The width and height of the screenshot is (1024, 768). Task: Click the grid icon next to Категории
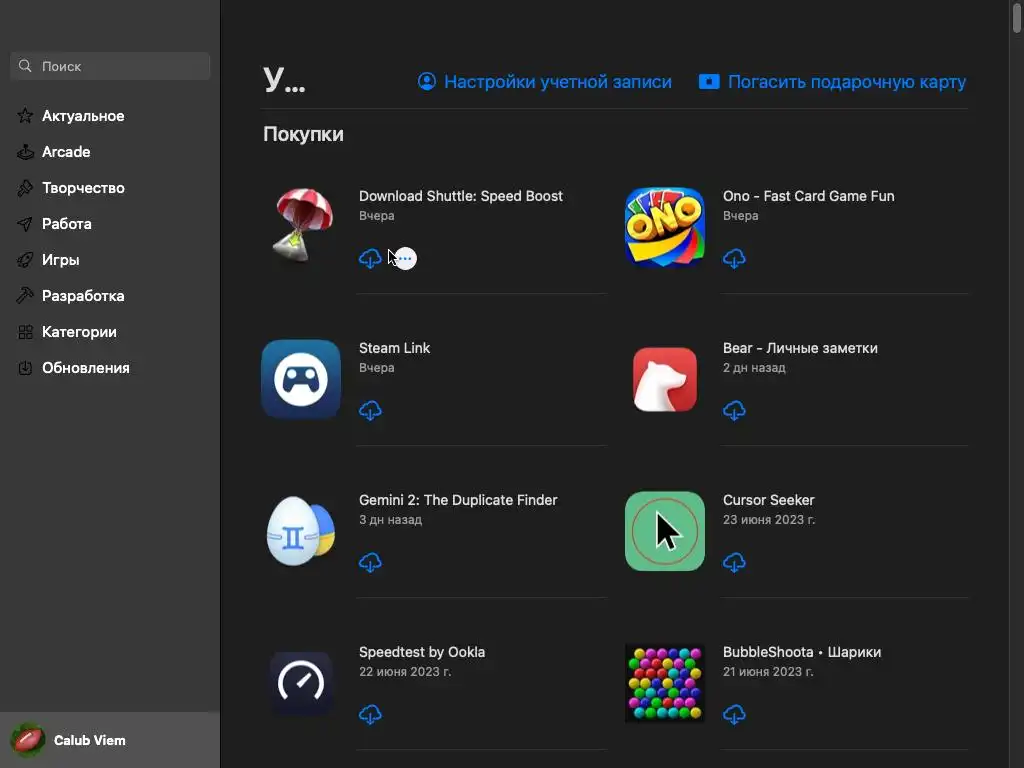[25, 332]
